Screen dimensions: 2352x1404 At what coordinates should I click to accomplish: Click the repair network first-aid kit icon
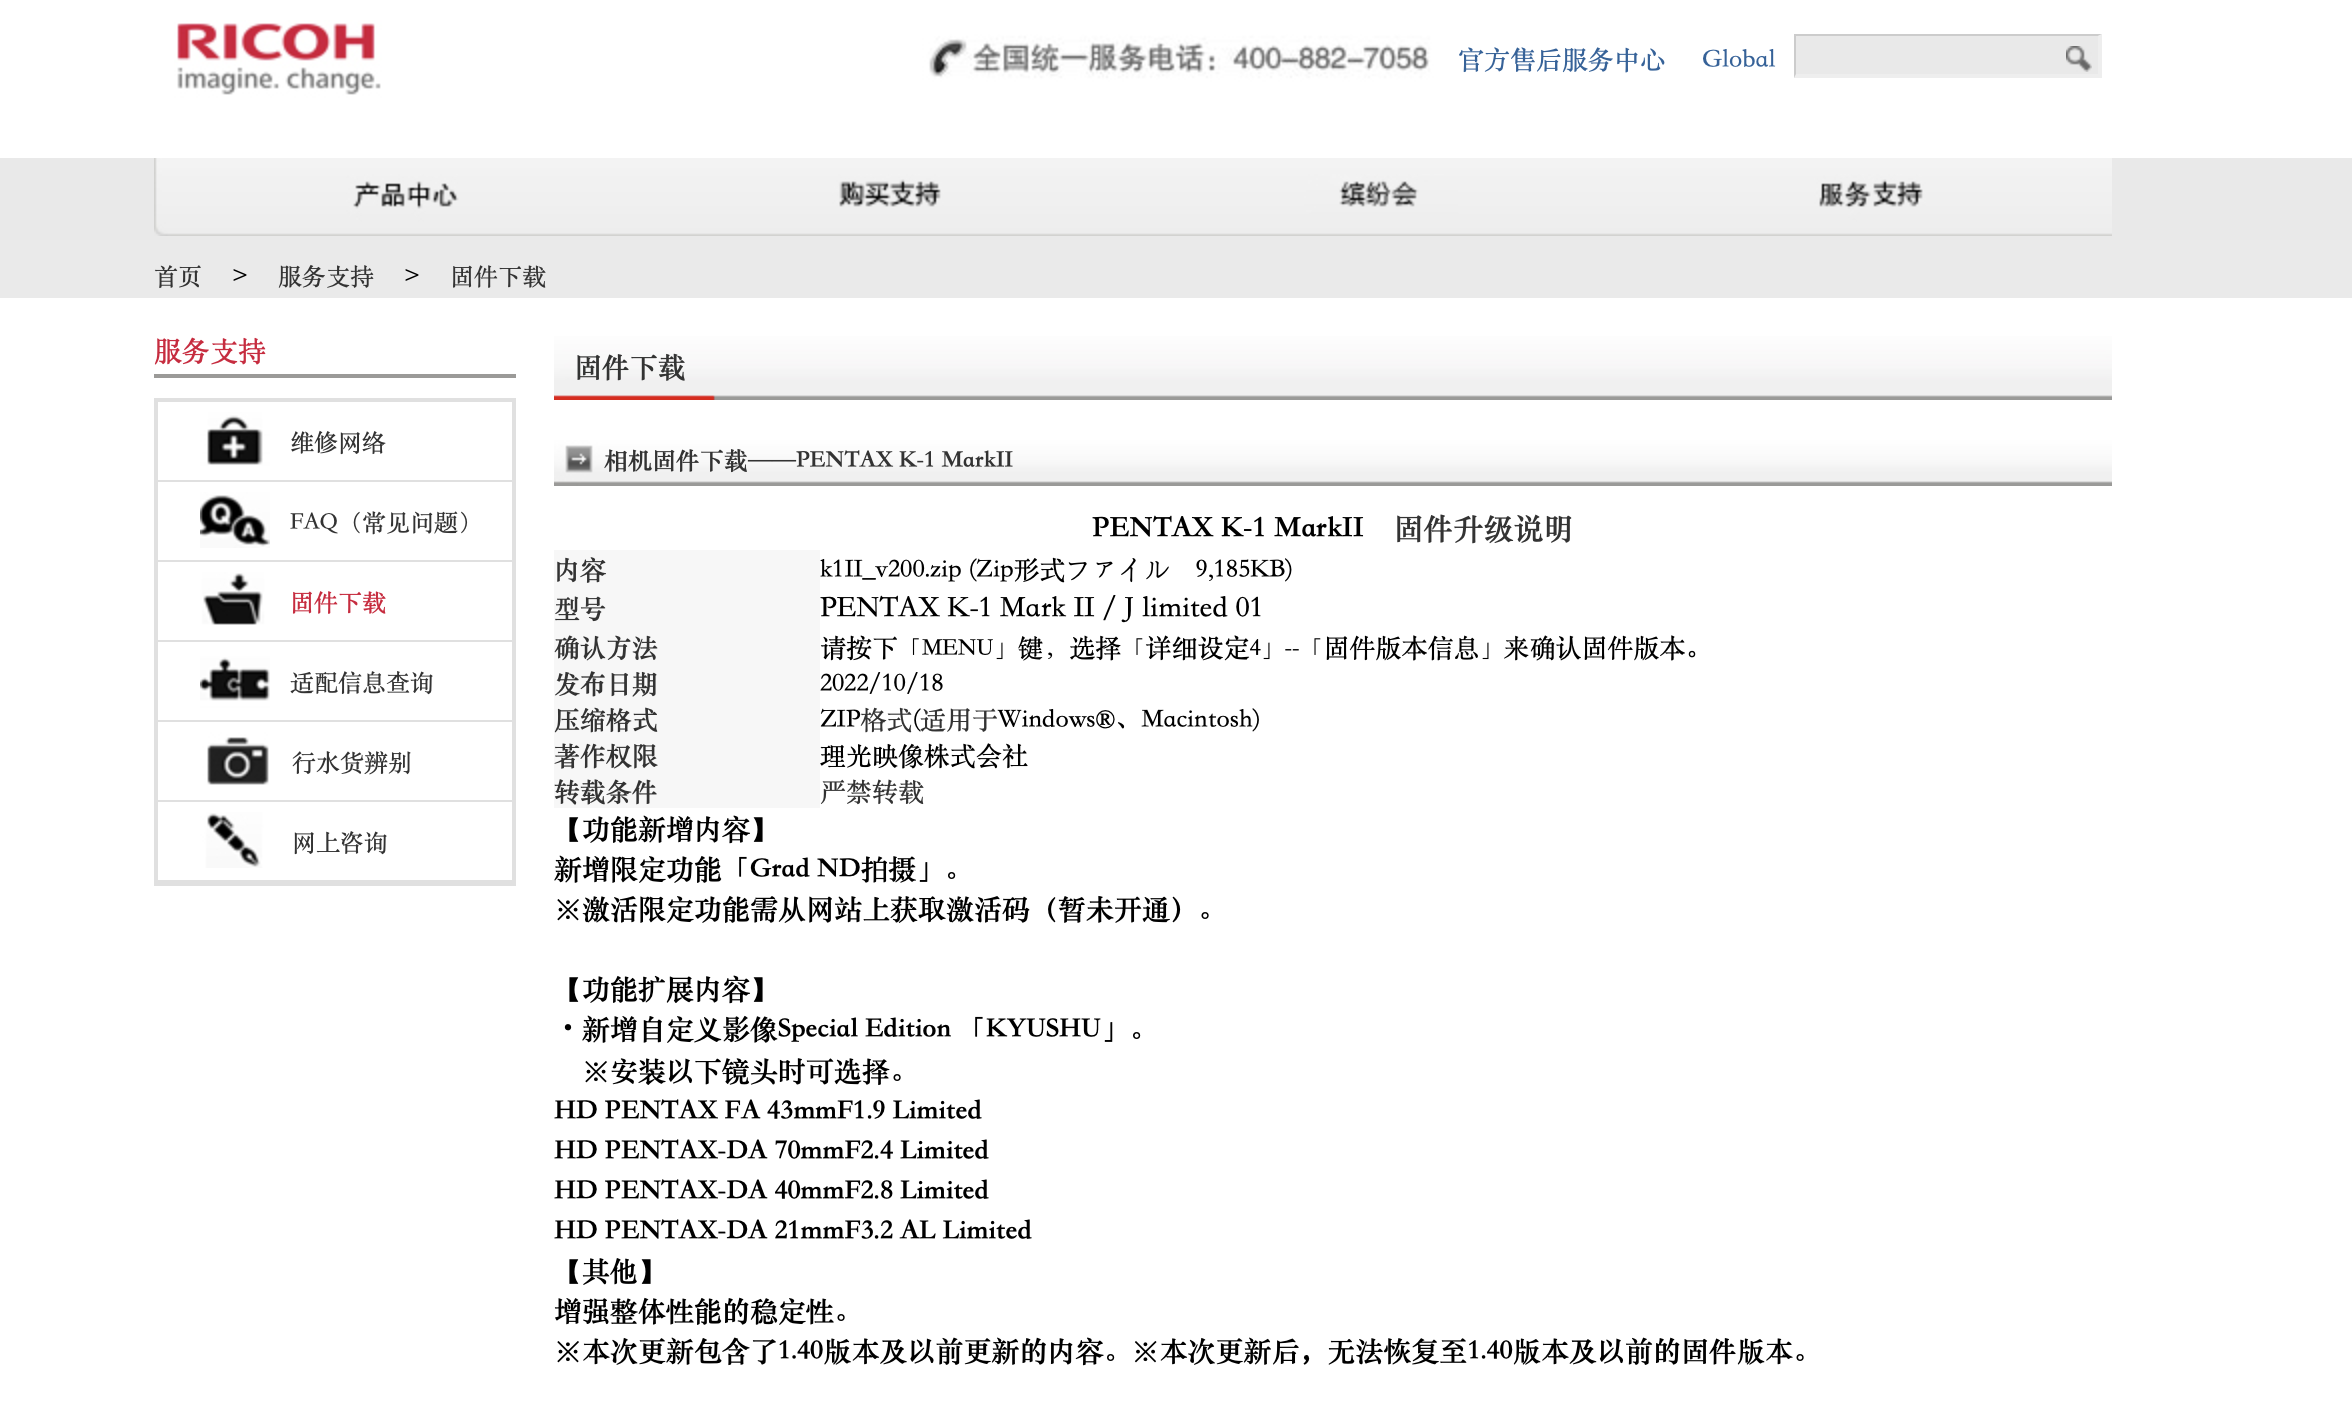point(234,441)
